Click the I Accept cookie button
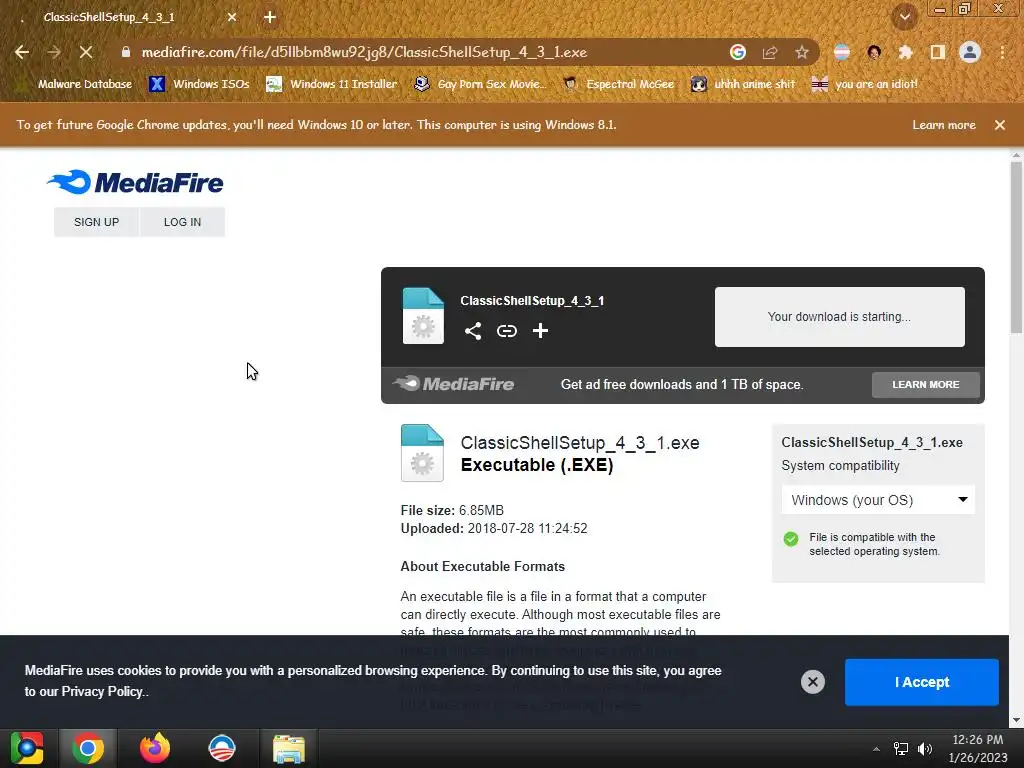 (921, 682)
